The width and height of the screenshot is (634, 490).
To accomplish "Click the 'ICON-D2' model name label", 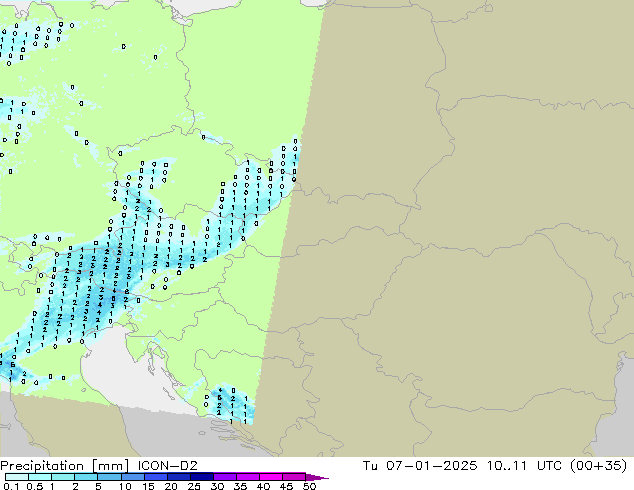I will coord(167,466).
